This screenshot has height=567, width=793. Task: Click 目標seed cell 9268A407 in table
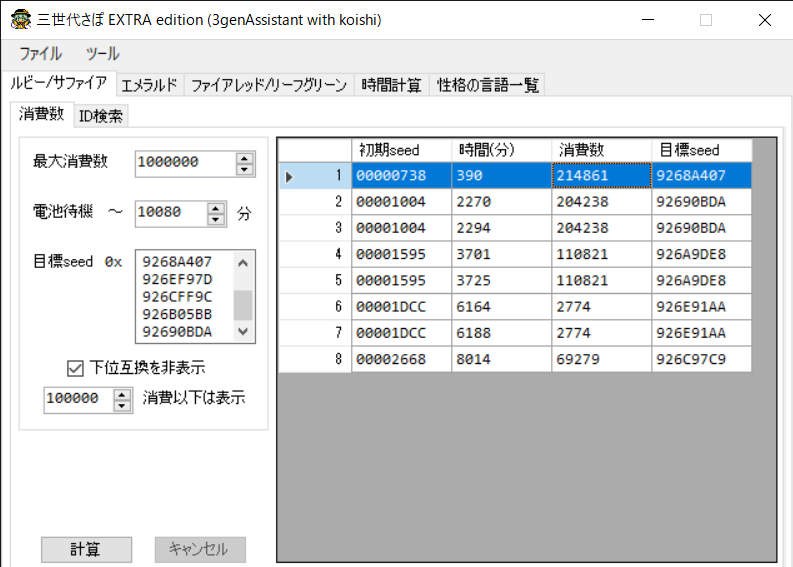[701, 176]
